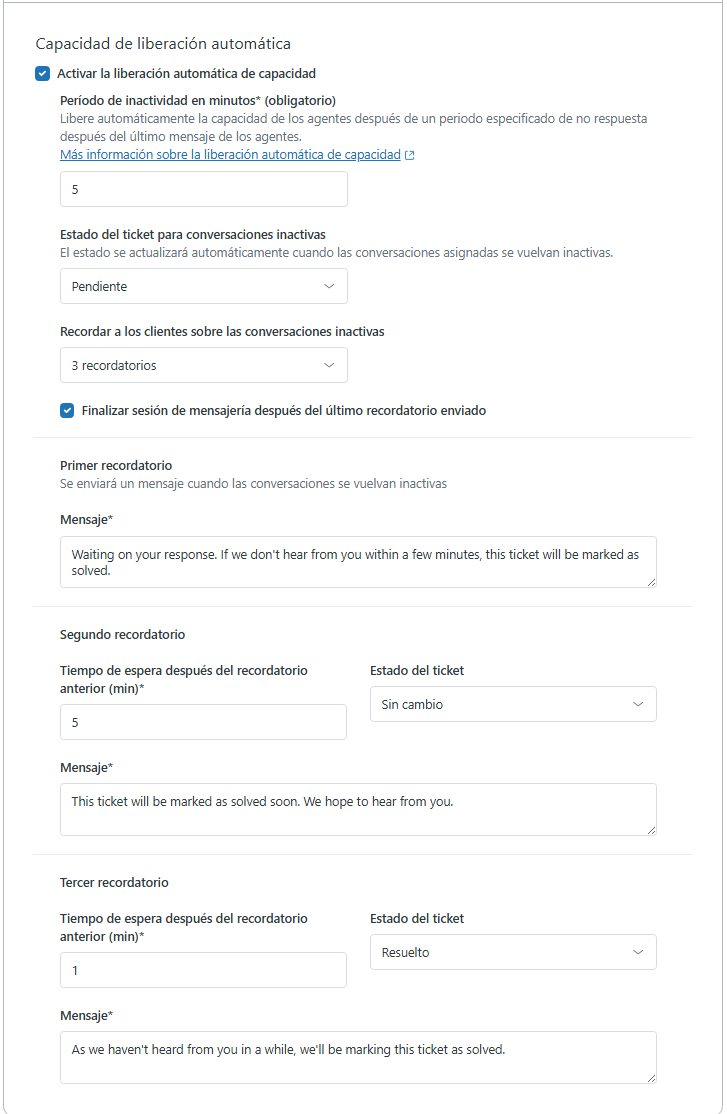Click resize handle of second reminder message box
This screenshot has width=727, height=1114.
(651, 829)
